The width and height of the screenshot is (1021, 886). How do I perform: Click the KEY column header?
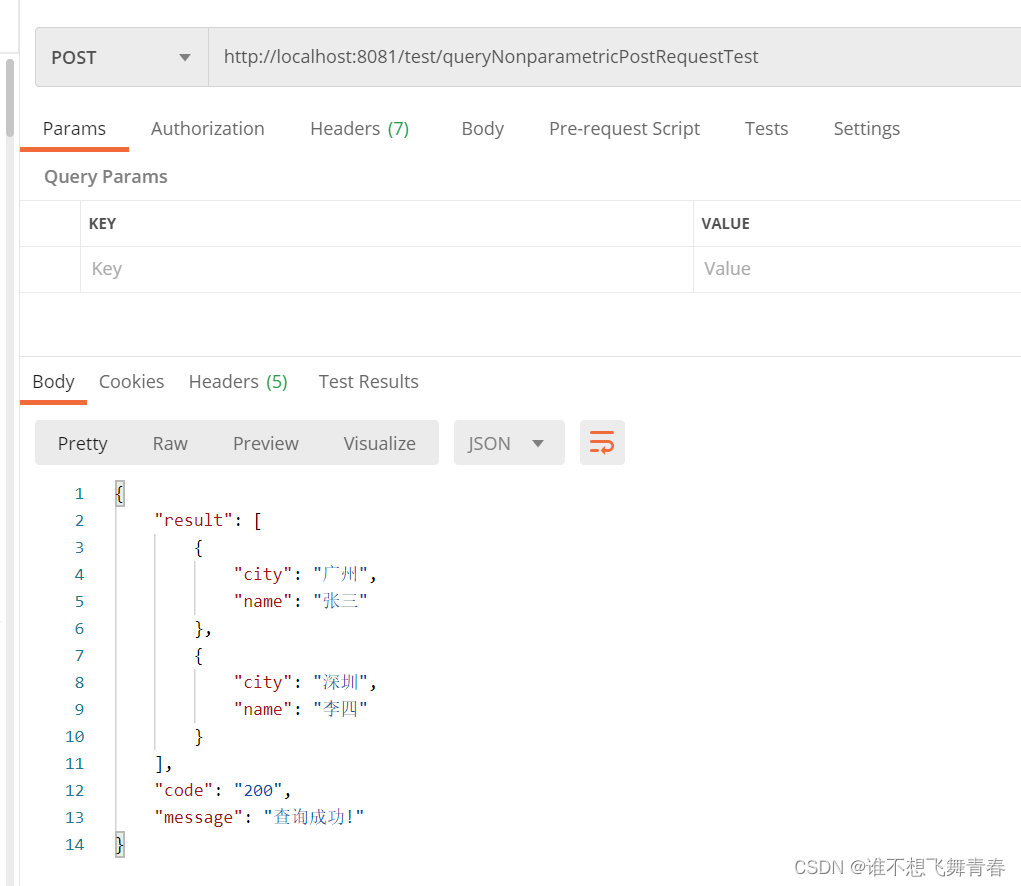[x=102, y=224]
